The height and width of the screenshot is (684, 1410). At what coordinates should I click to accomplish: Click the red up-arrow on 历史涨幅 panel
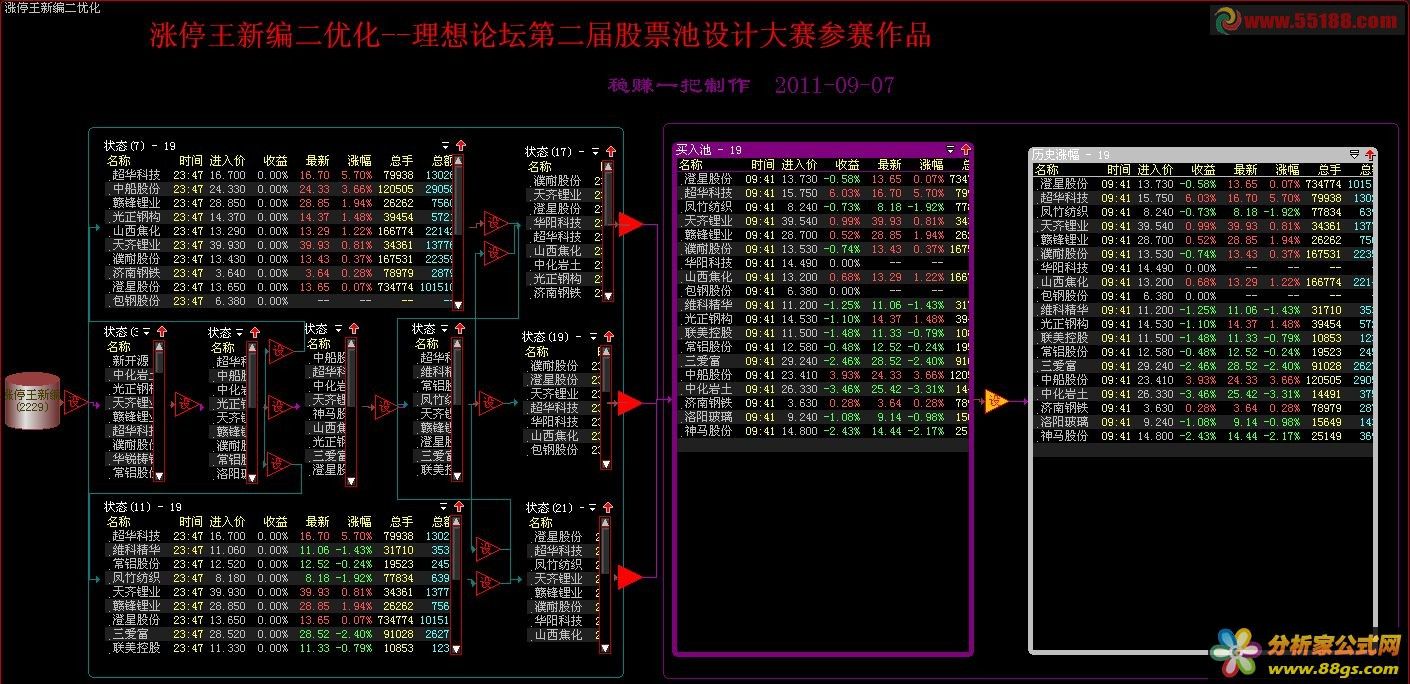tap(1370, 155)
